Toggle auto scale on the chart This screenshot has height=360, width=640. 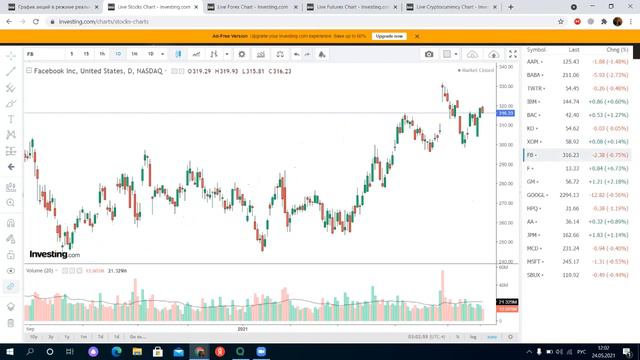click(492, 337)
